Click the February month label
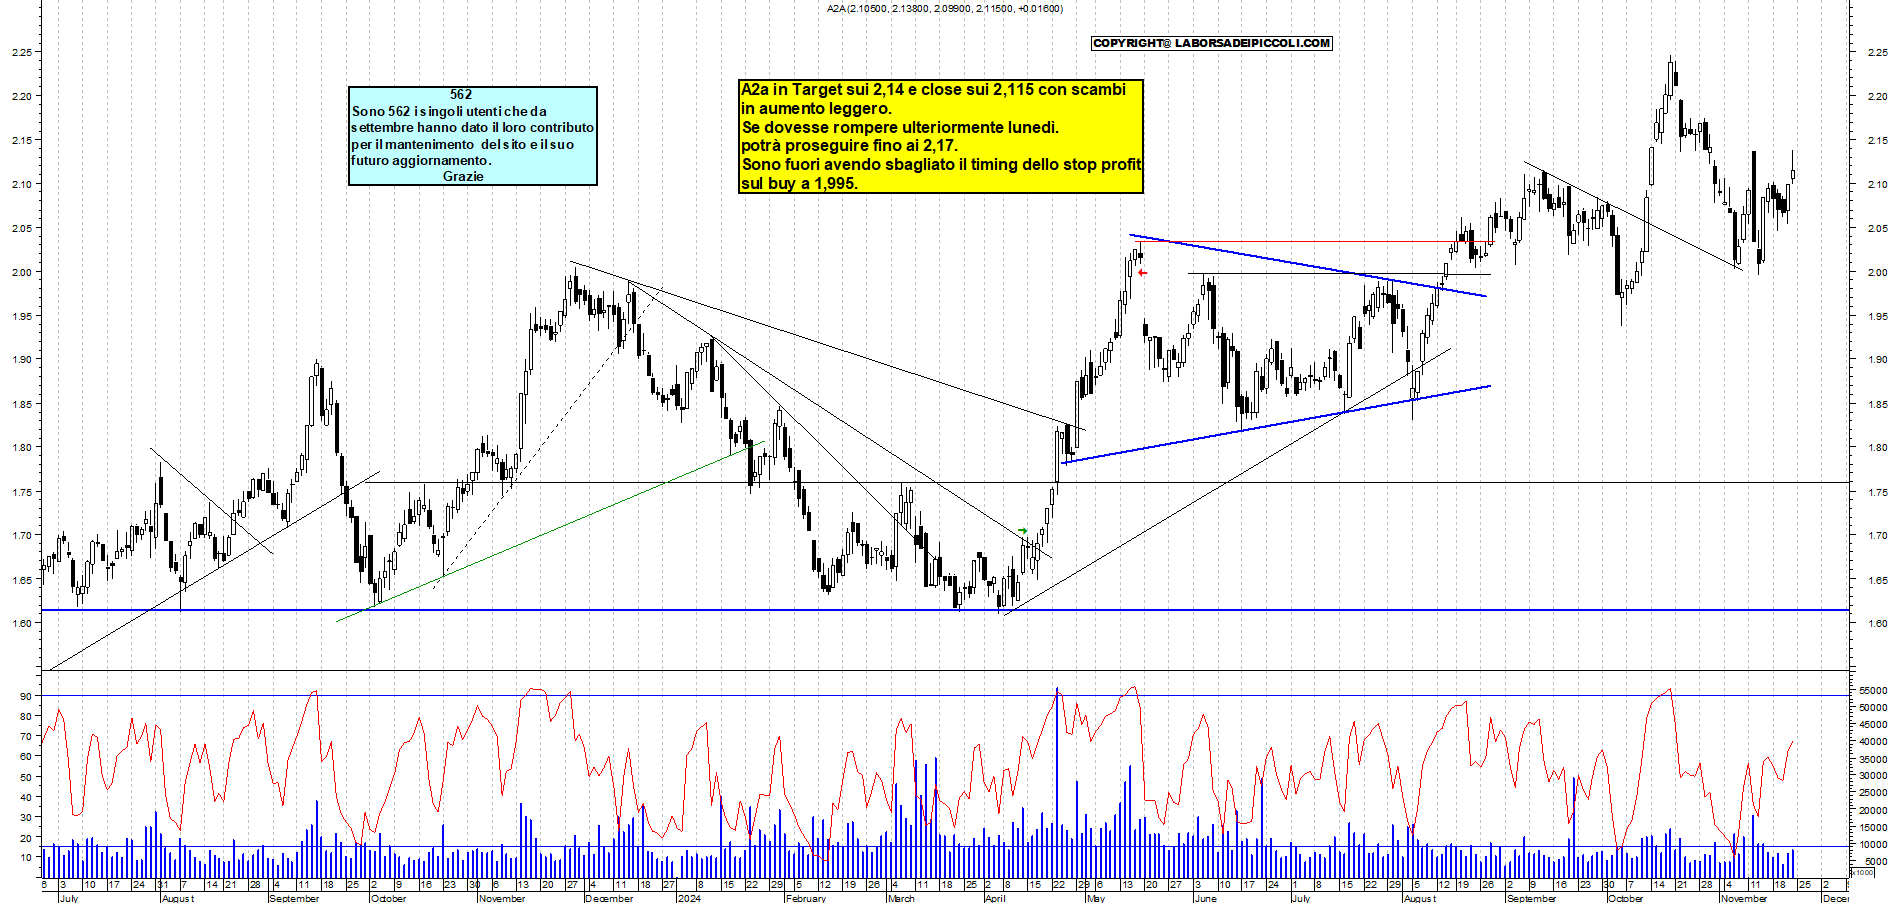The image size is (1890, 903). point(806,898)
